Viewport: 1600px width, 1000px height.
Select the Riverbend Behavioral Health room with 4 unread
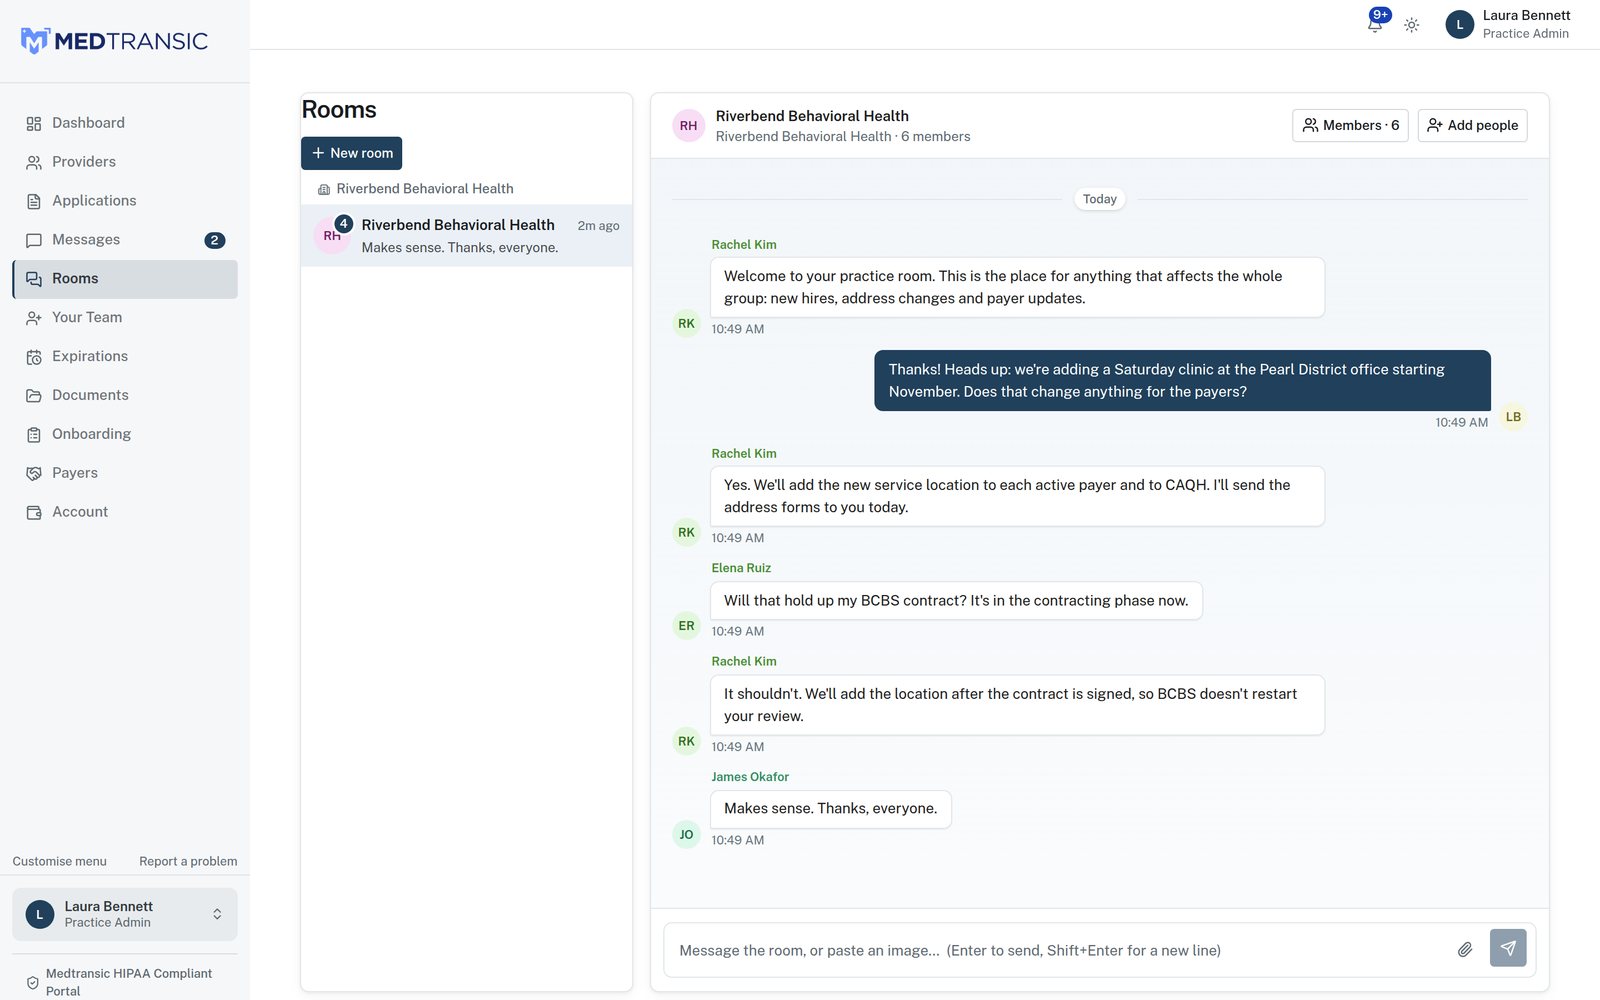pos(466,236)
